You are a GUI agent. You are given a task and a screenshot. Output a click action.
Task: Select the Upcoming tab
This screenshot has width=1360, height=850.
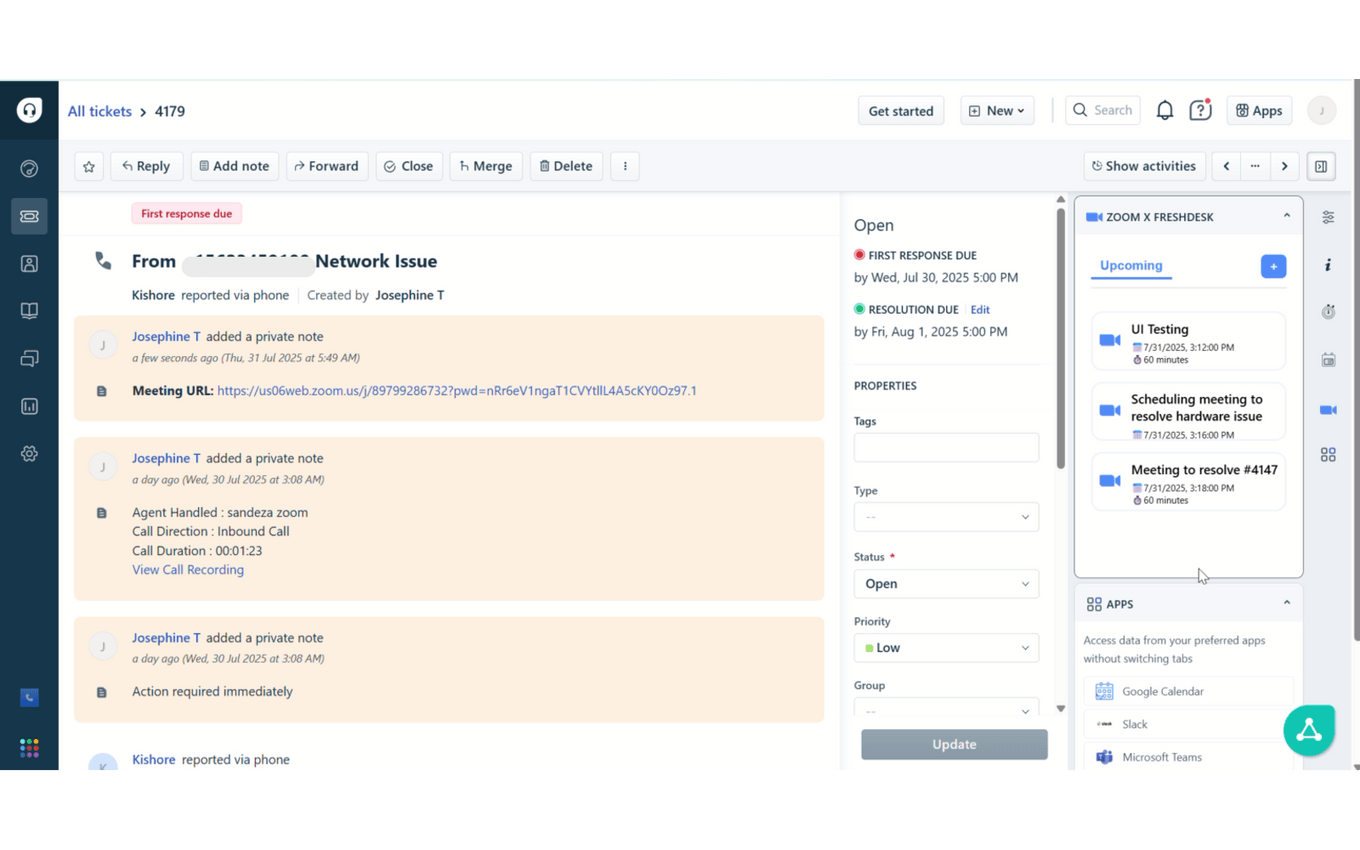(x=1131, y=266)
